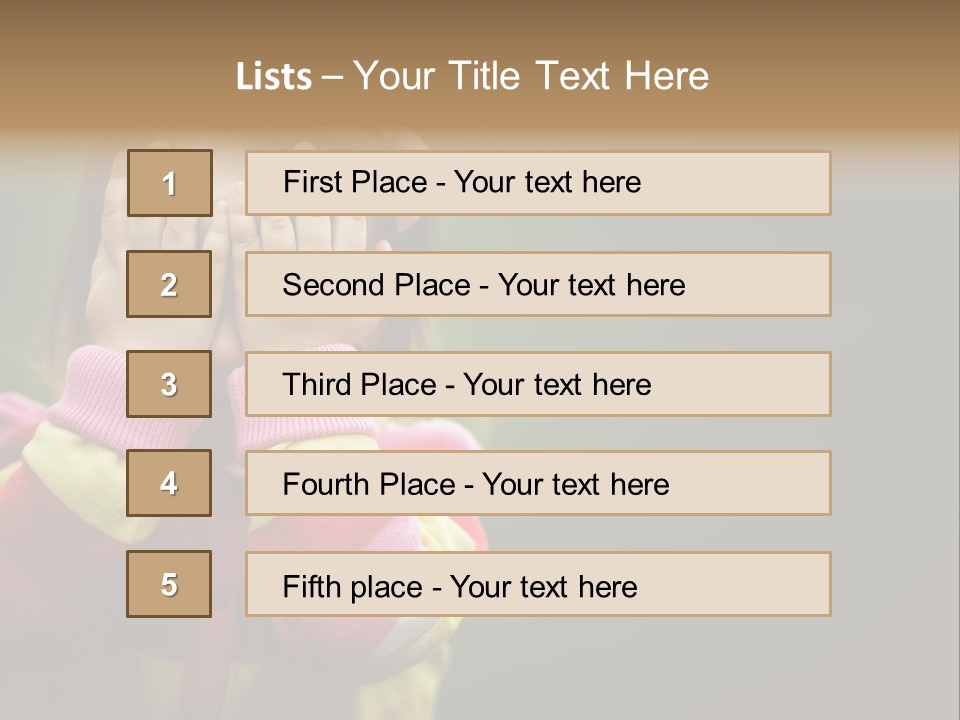The height and width of the screenshot is (720, 960).
Task: Choose the number 5 box
Action: coord(169,584)
